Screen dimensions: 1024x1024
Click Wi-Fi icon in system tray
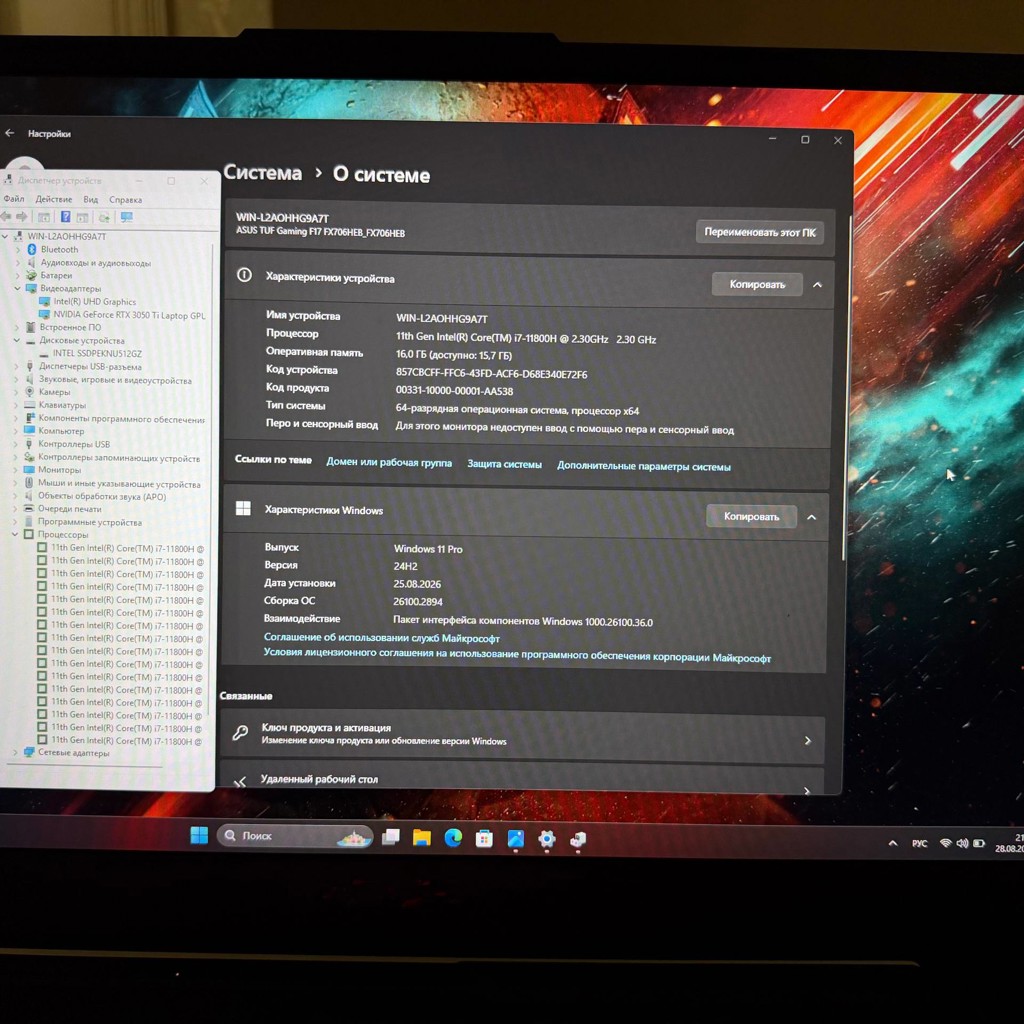(x=945, y=843)
